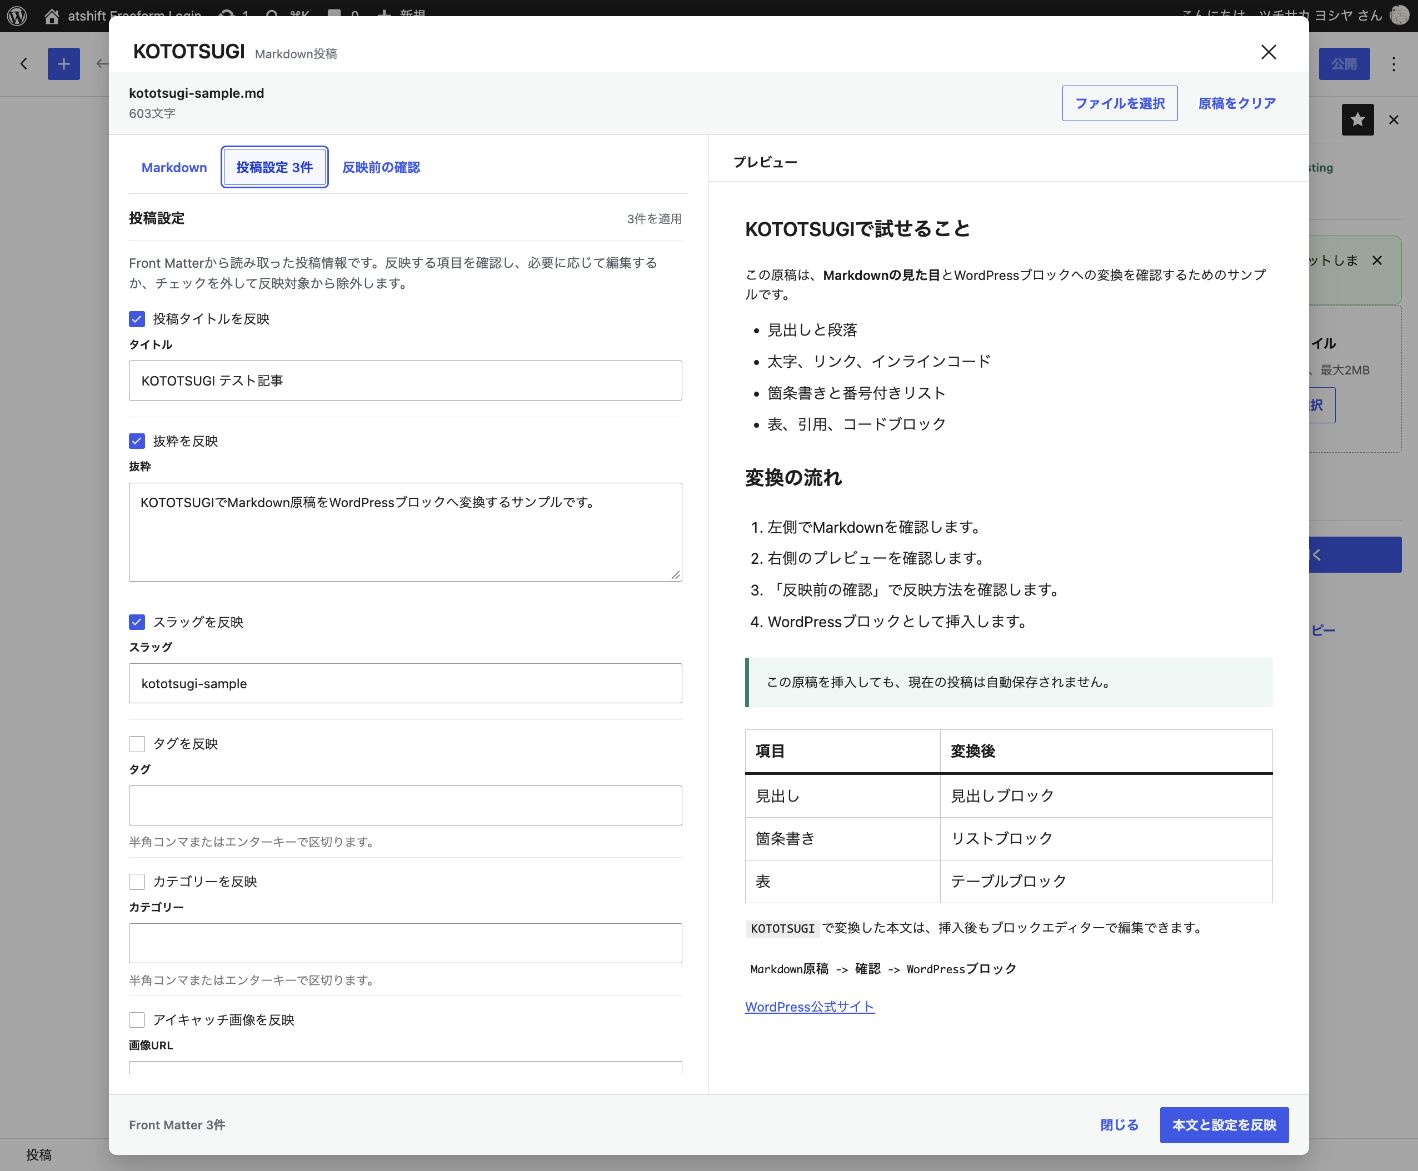Image resolution: width=1418 pixels, height=1171 pixels.
Task: Enable the タグを反映 checkbox
Action: tap(137, 744)
